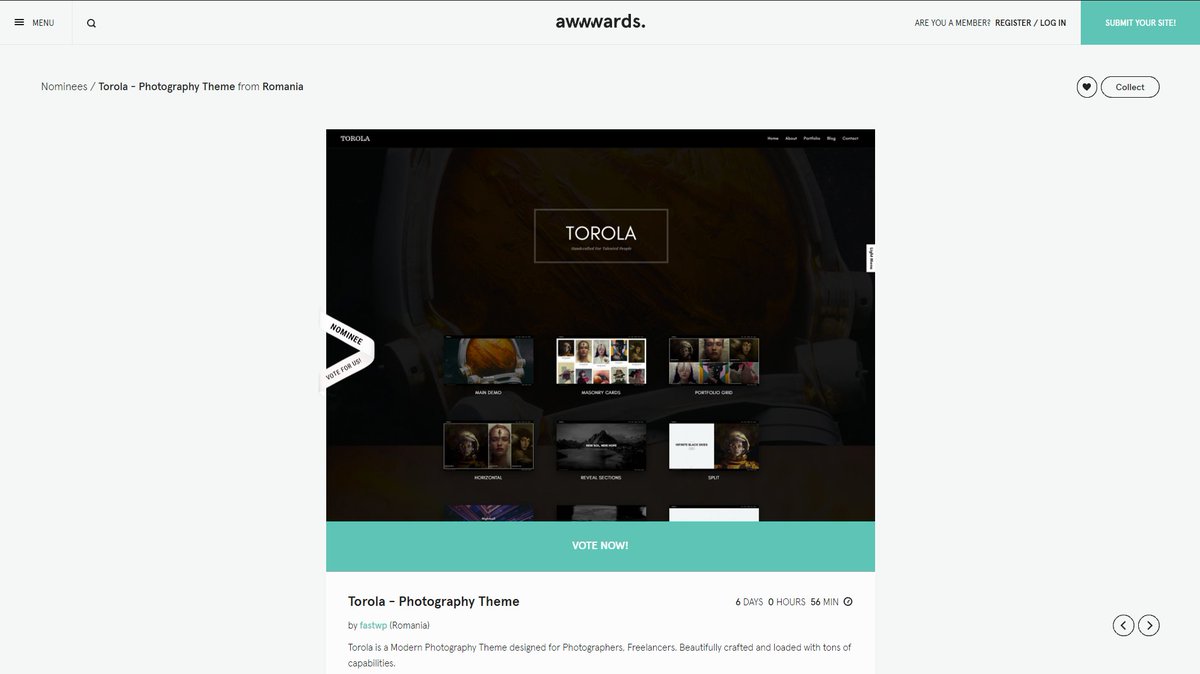The height and width of the screenshot is (674, 1200).
Task: Click 'ARE YOU A MEMBER?' text
Action: point(952,23)
